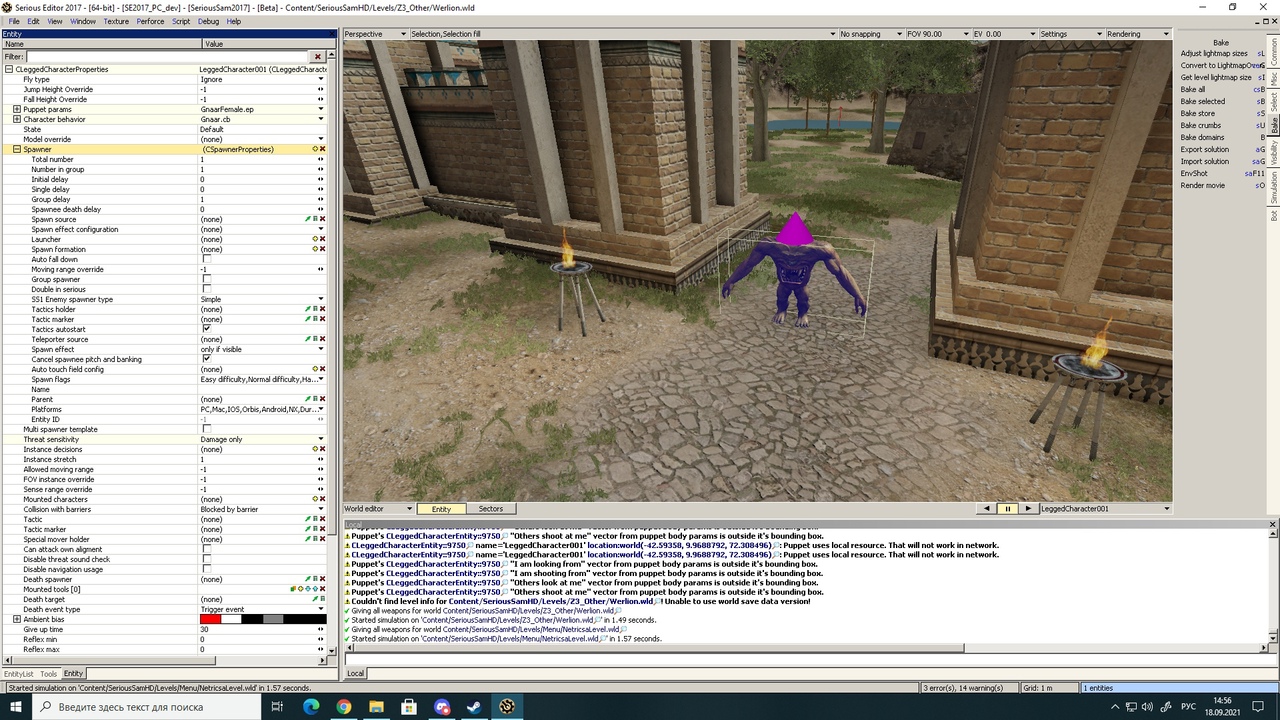Expand the Puppet params group
The image size is (1280, 720).
point(17,109)
